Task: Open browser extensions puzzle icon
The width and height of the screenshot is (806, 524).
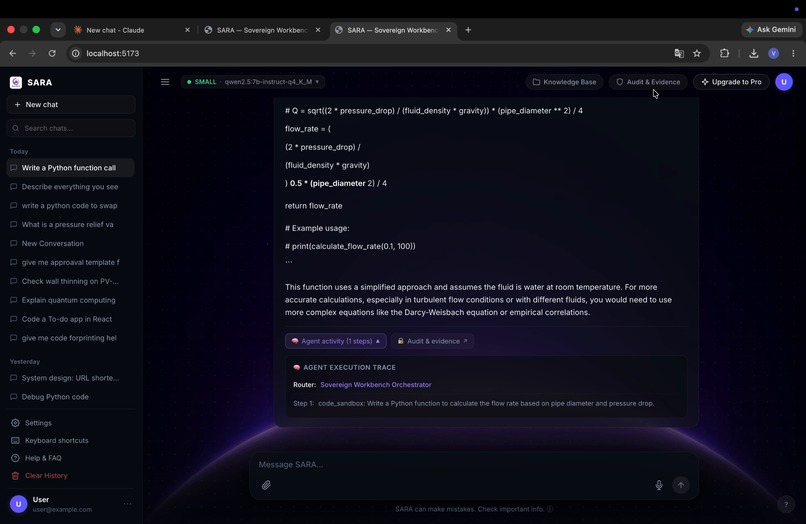Action: (724, 53)
